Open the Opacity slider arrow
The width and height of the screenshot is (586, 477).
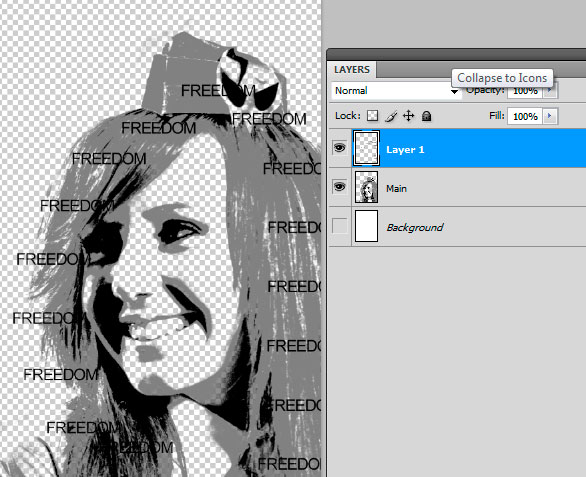pyautogui.click(x=550, y=90)
